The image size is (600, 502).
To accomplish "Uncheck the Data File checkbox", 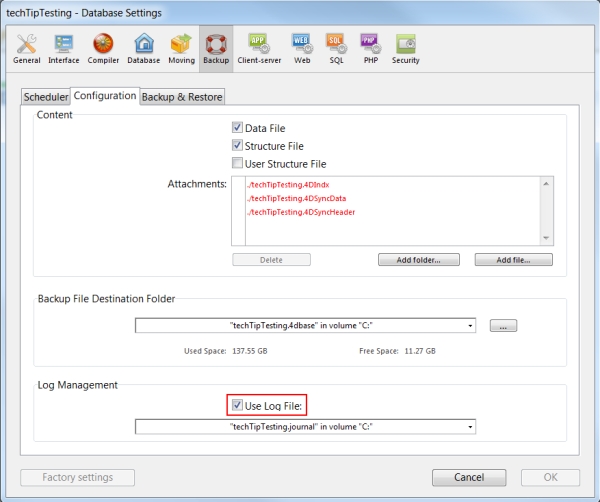I will (x=238, y=128).
